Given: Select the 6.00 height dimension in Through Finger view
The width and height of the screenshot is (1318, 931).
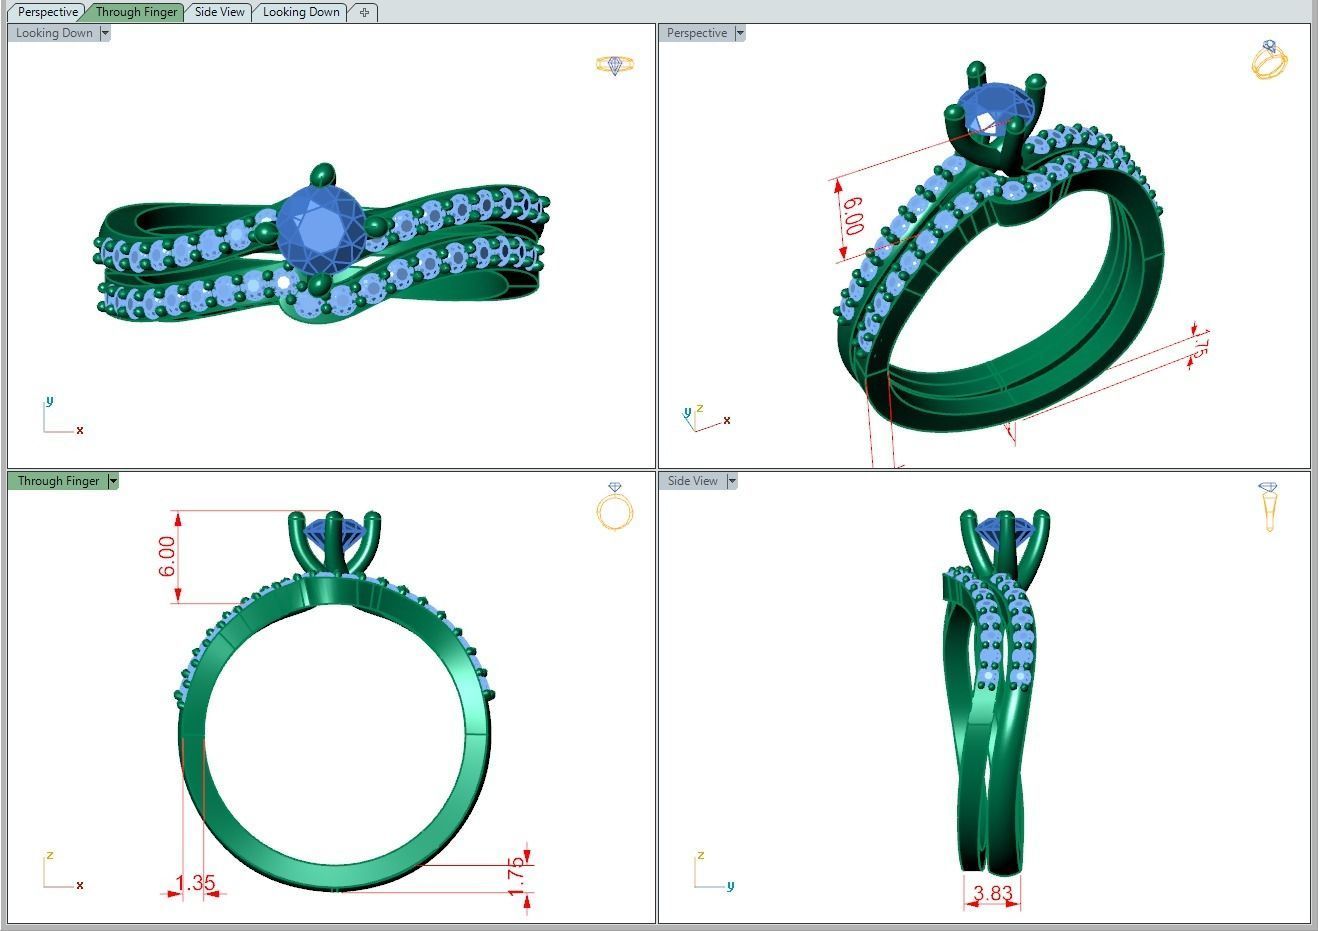Looking at the screenshot, I should coord(167,556).
